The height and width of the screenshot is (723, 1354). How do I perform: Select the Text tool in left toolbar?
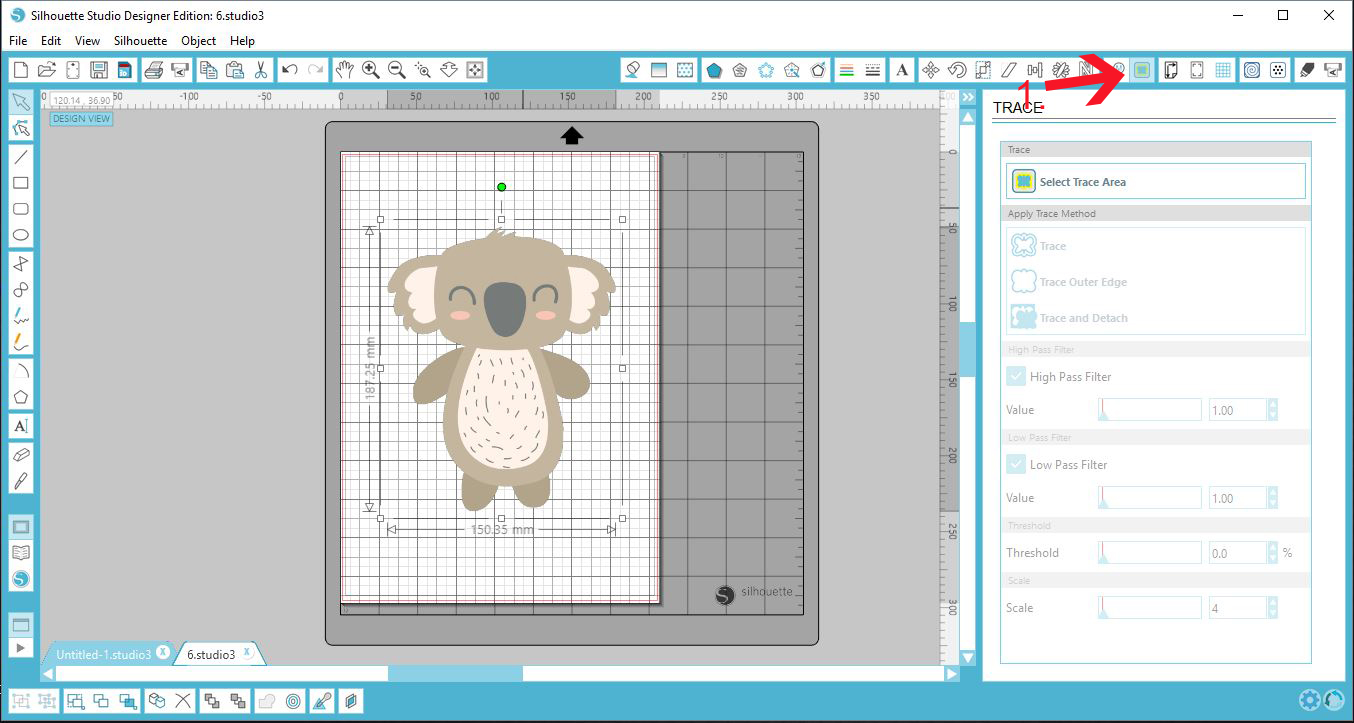pyautogui.click(x=20, y=426)
